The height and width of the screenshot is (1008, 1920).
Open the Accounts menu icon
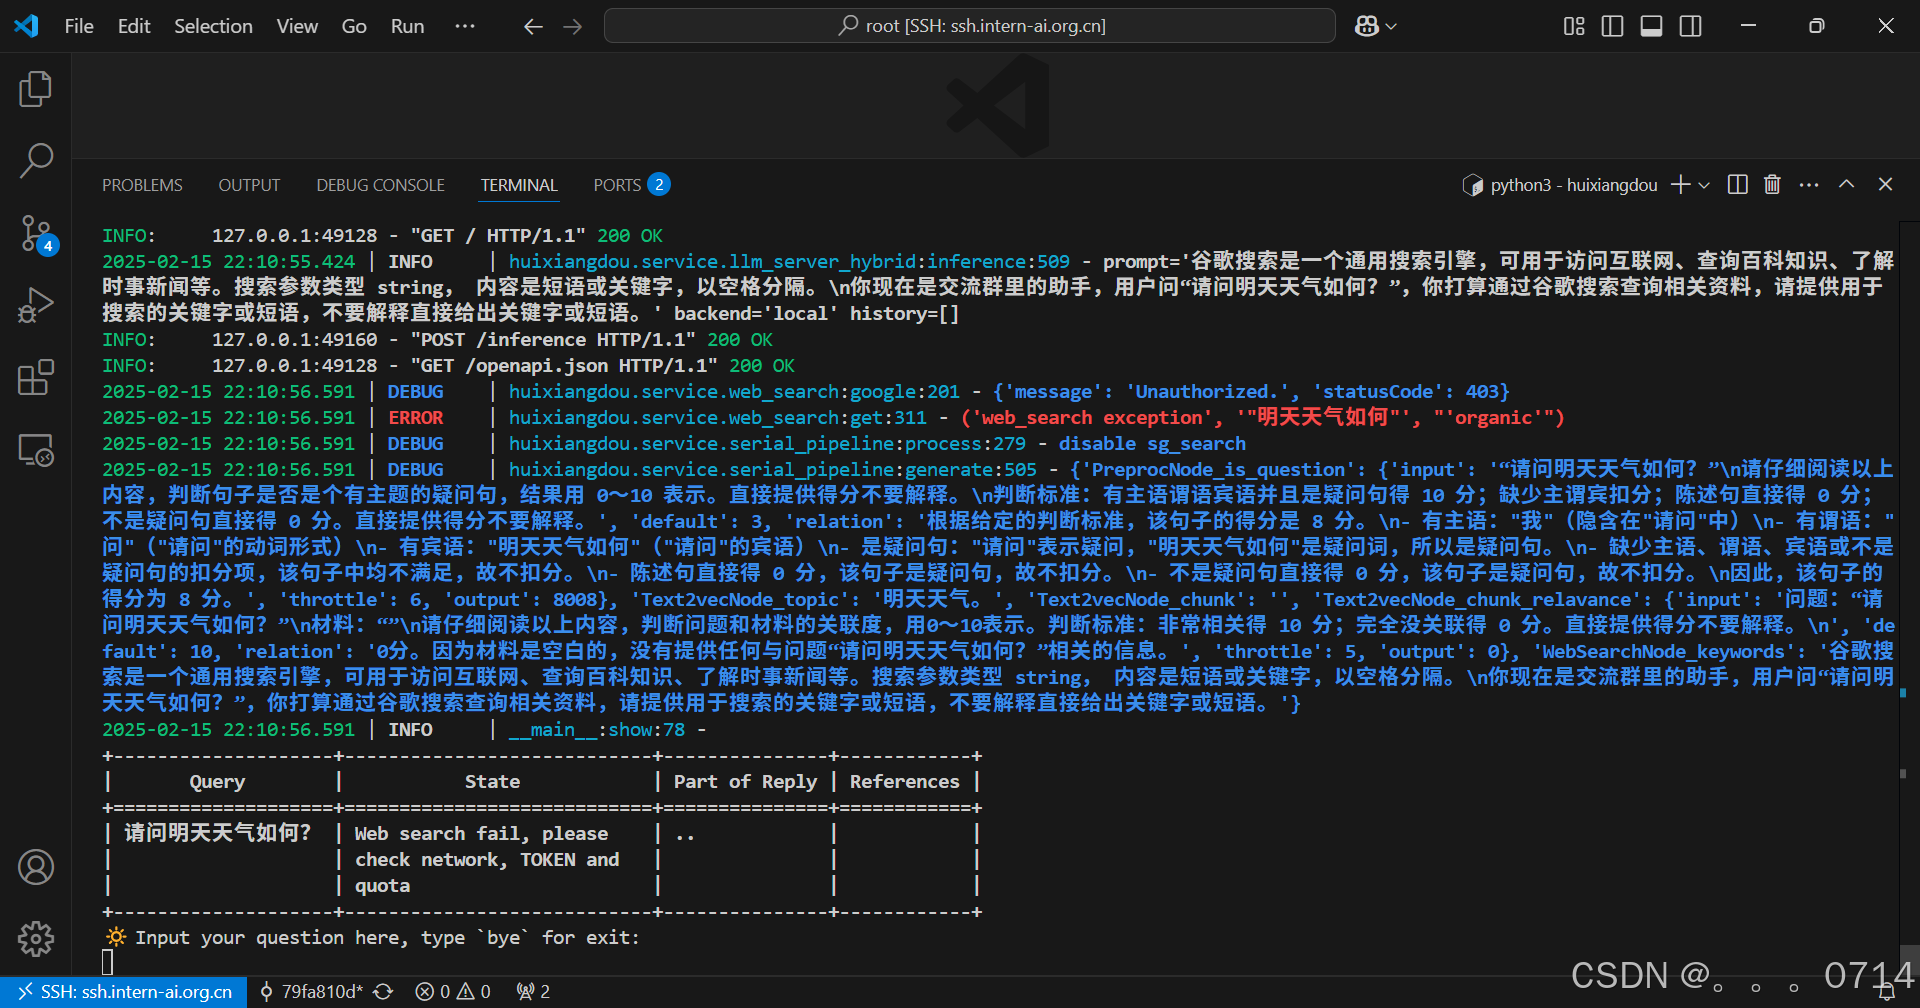pos(36,867)
